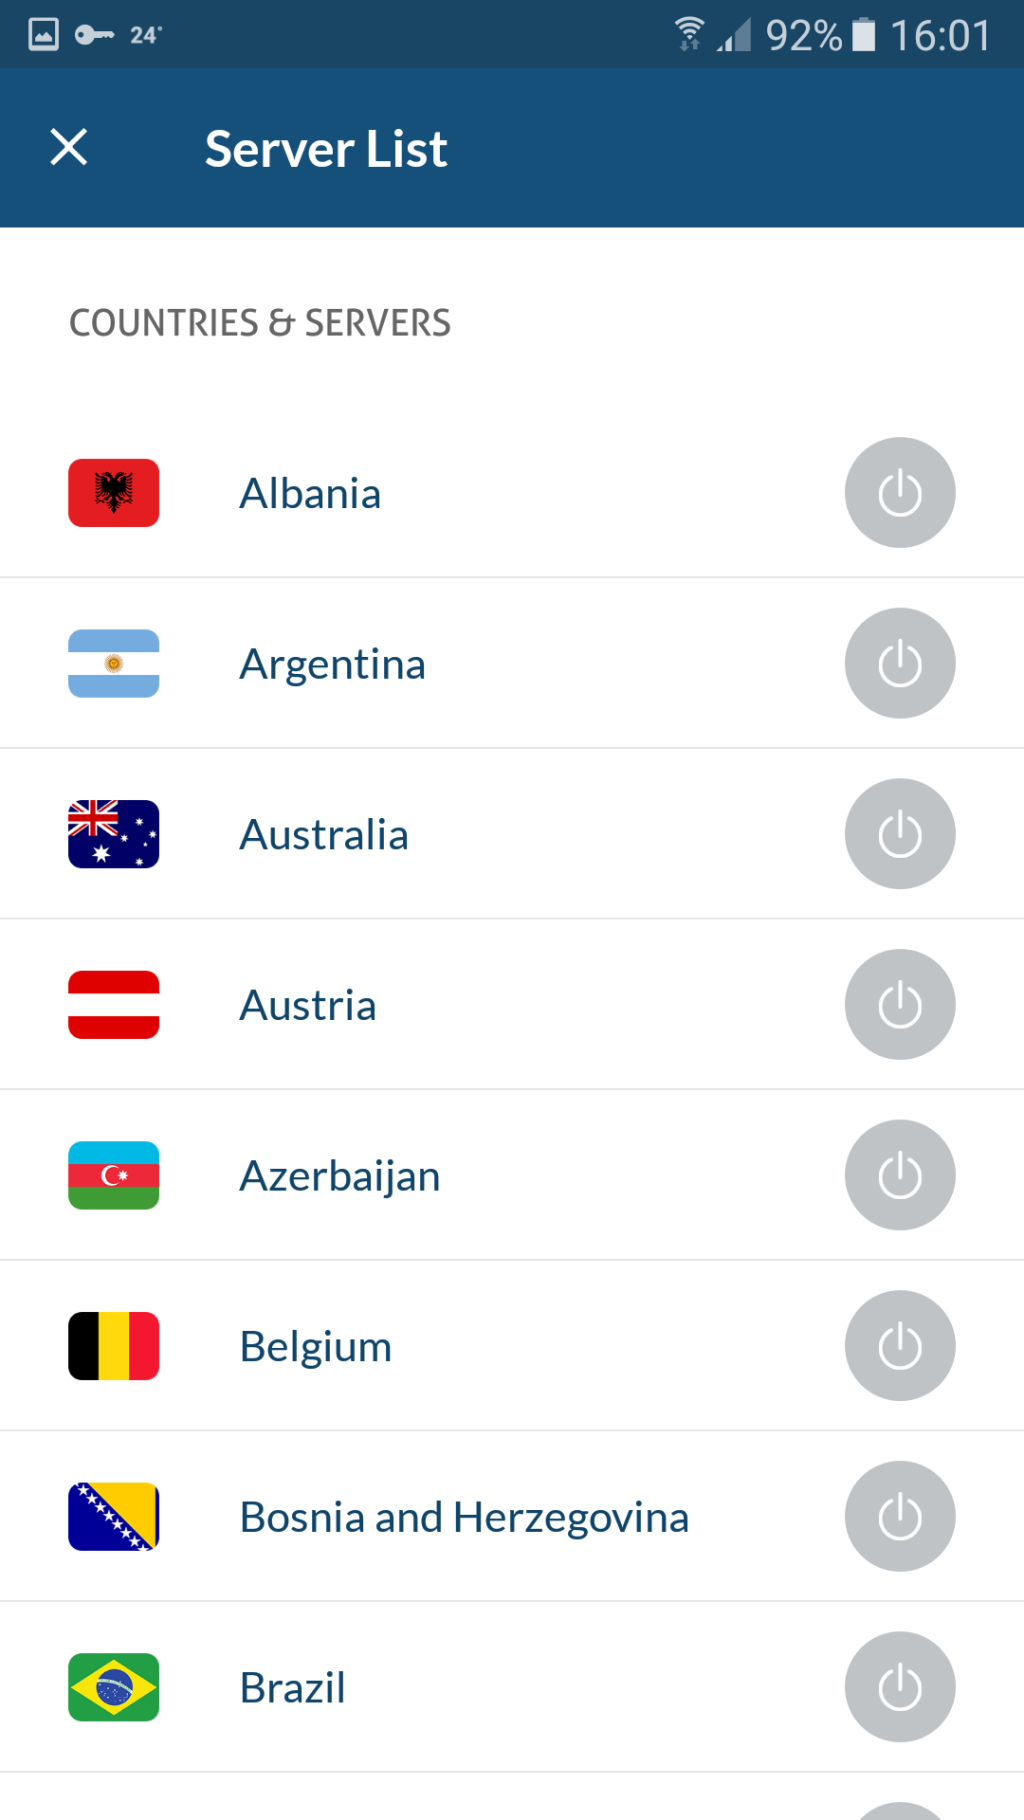Tap the Bosnia and Herzegovina flag
Image resolution: width=1024 pixels, height=1820 pixels.
[114, 1517]
